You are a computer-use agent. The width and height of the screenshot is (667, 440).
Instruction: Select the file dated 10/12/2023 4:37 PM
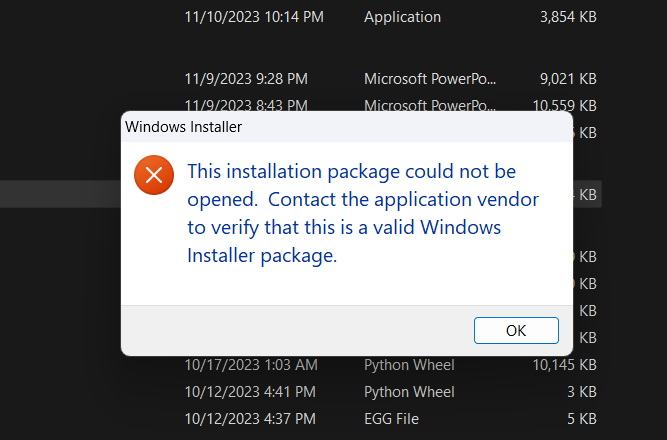250,418
